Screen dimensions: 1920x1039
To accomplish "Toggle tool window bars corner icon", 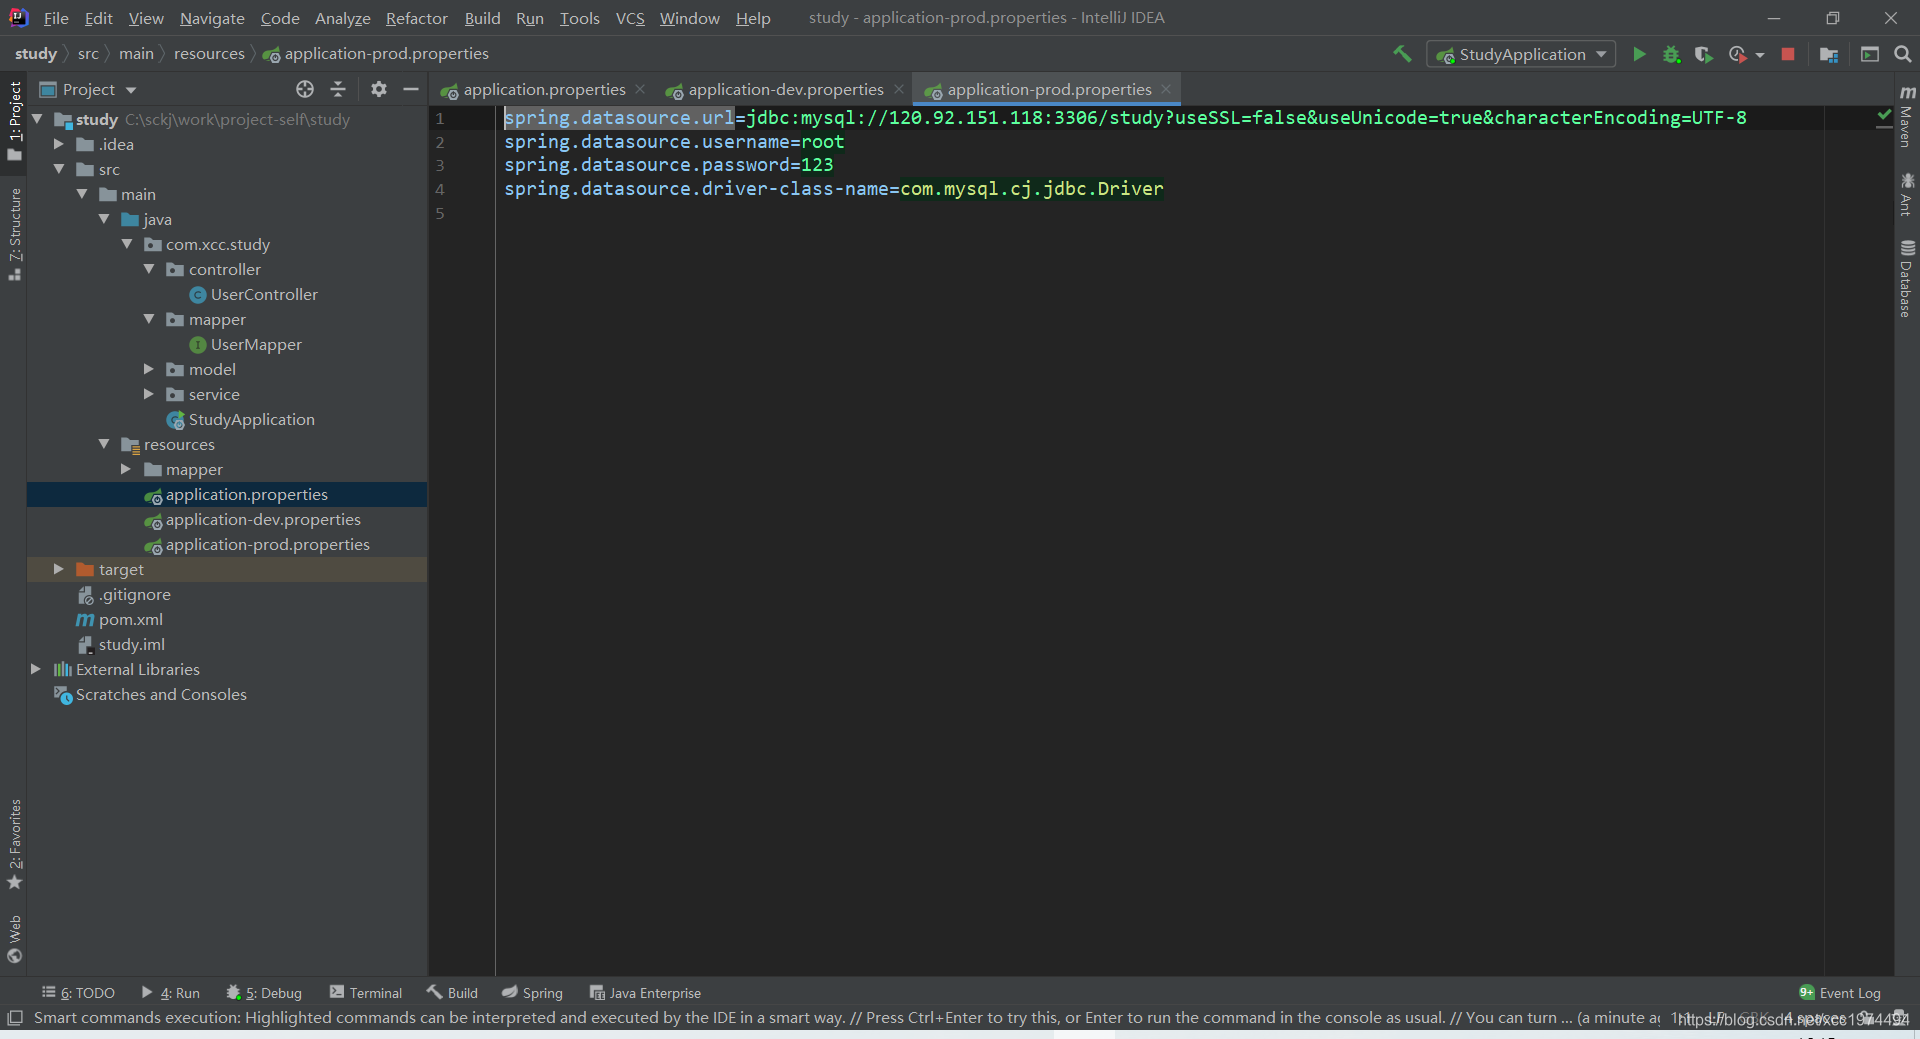I will (14, 1018).
